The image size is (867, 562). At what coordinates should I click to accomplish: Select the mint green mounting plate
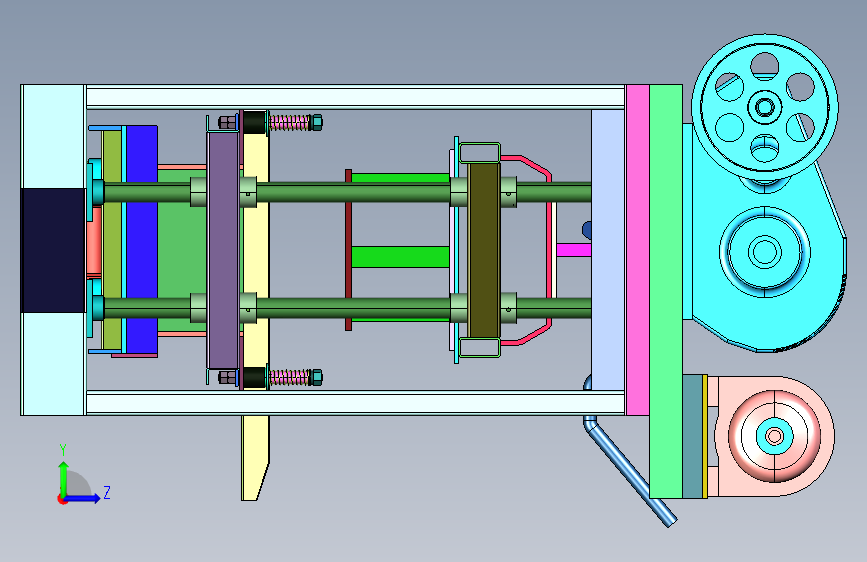coord(666,292)
